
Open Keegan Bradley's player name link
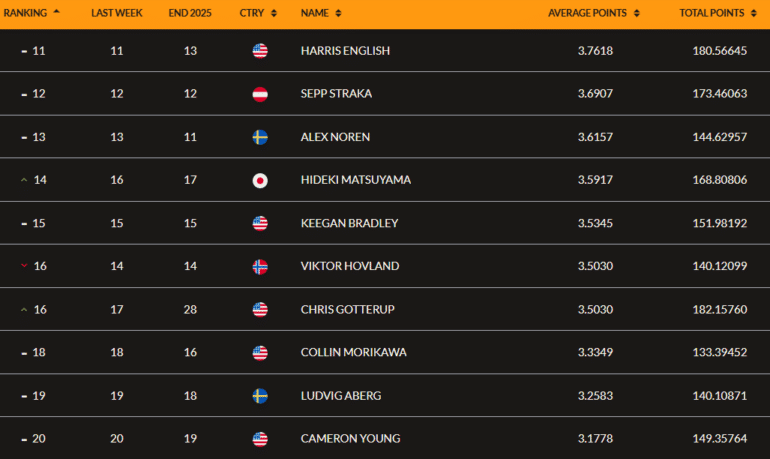pos(349,223)
